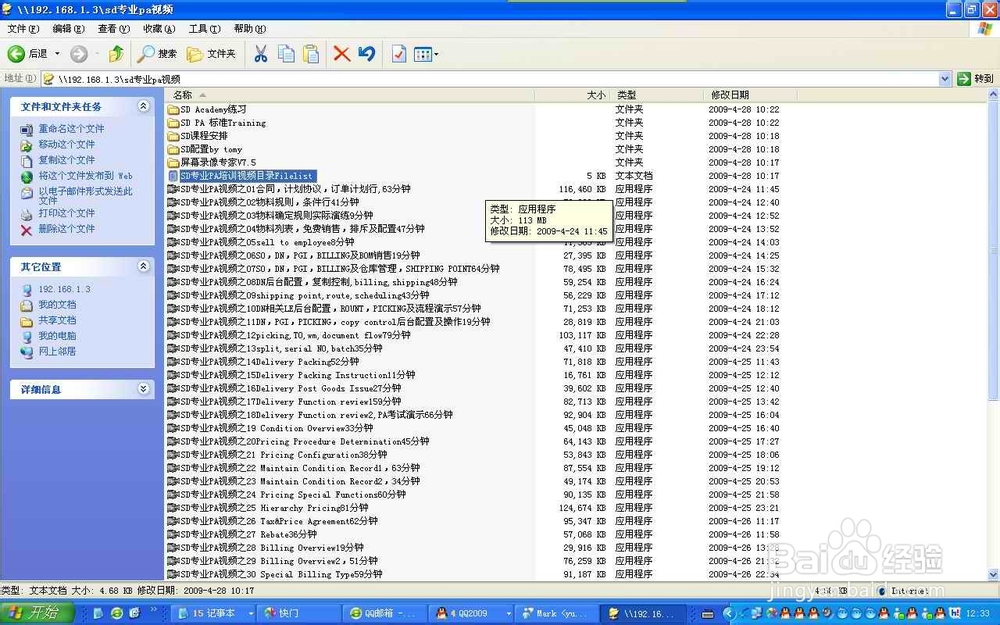Open the Notepad (记事本) taskbar item
Viewport: 1000px width, 625px height.
(x=210, y=613)
